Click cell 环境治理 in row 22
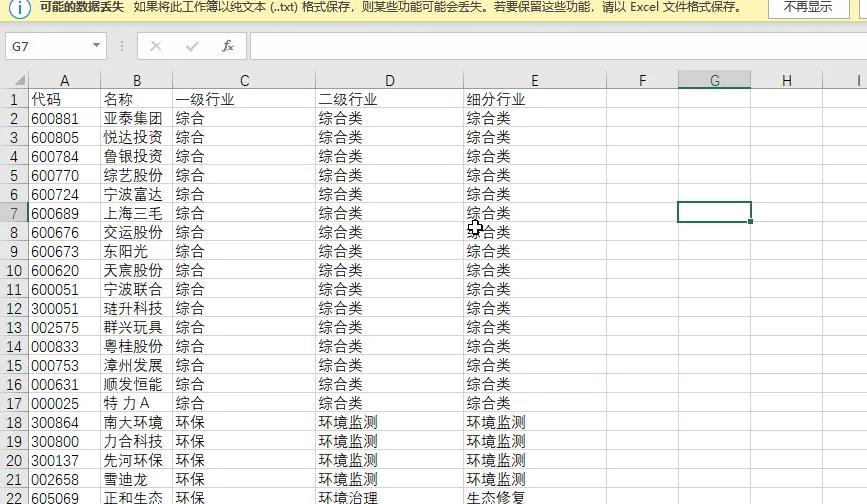The image size is (867, 504). pyautogui.click(x=390, y=497)
